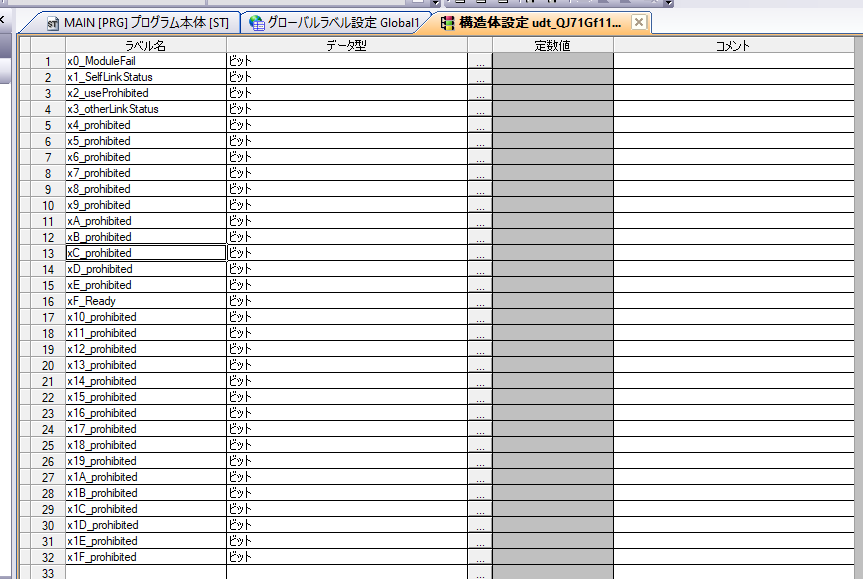Click comment field for x0_ModuleFail
The image size is (863, 579).
tap(734, 61)
